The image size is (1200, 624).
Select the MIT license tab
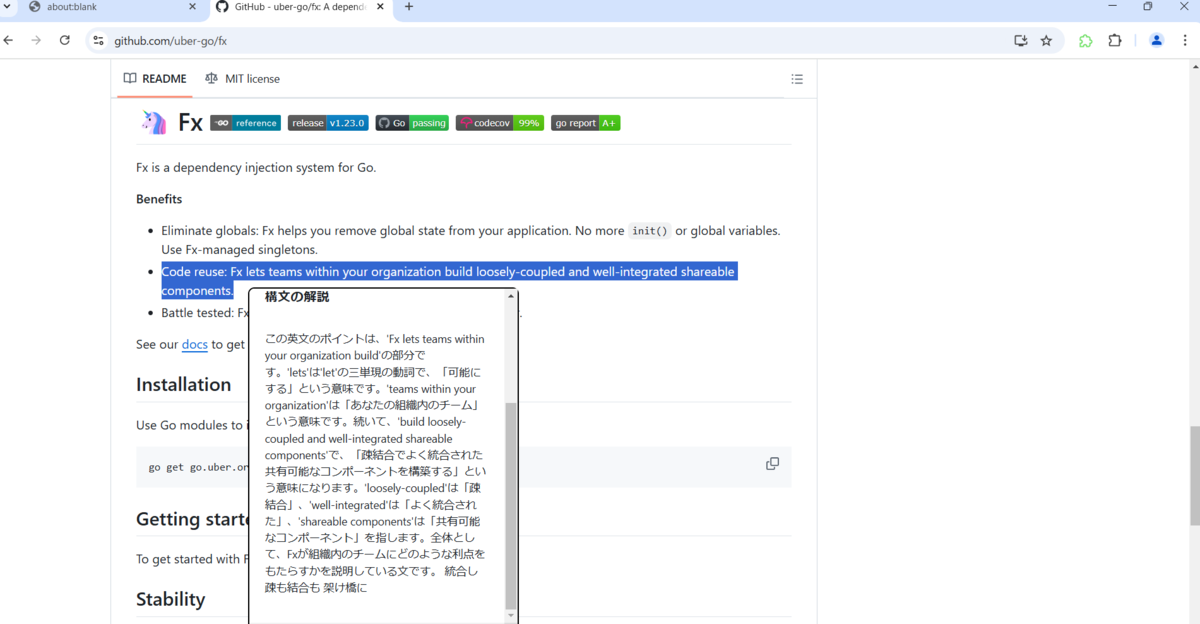click(242, 78)
